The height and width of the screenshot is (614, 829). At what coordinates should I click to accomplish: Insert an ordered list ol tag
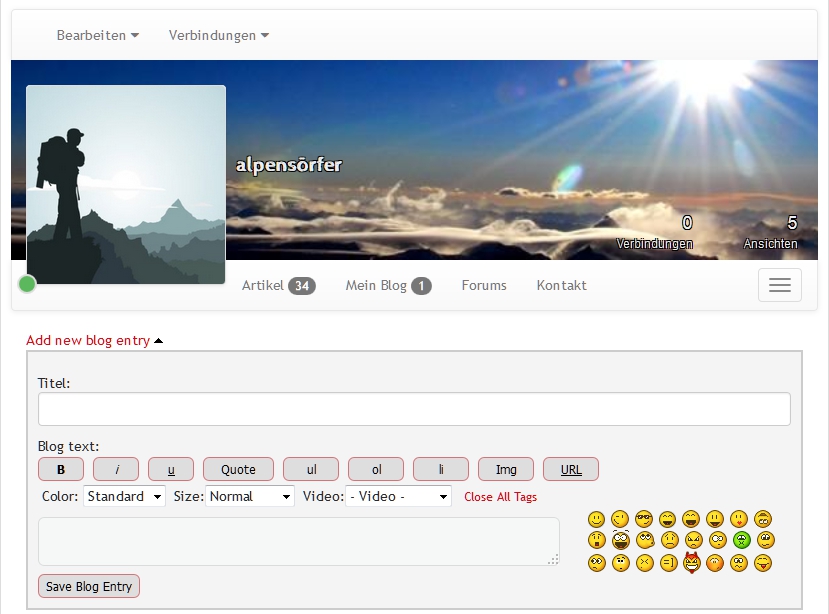click(x=376, y=469)
